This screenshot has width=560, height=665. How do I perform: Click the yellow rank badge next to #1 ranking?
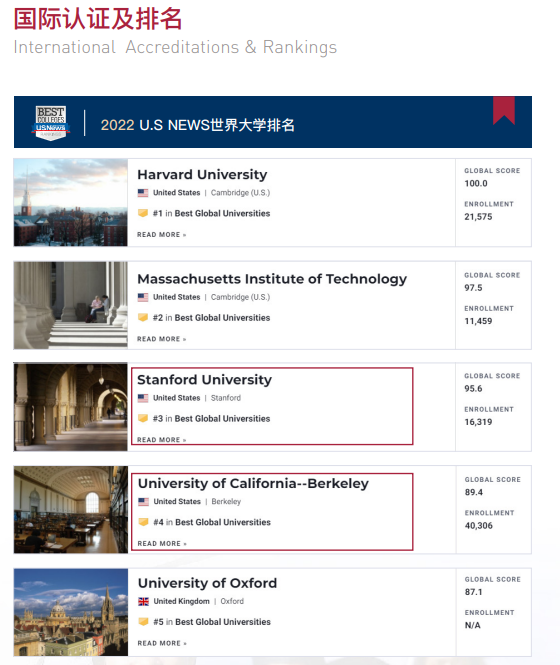pos(143,213)
